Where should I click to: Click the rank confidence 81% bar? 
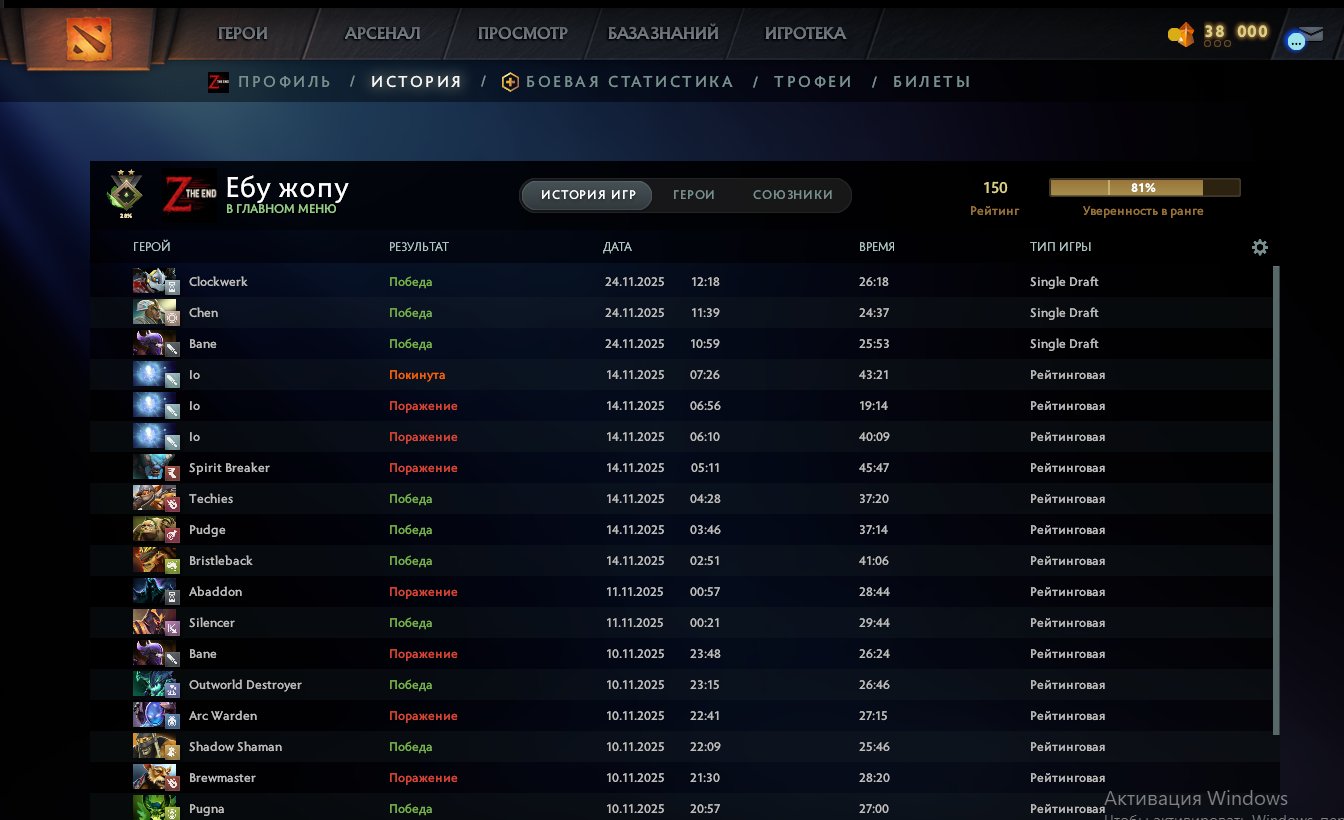(1144, 188)
